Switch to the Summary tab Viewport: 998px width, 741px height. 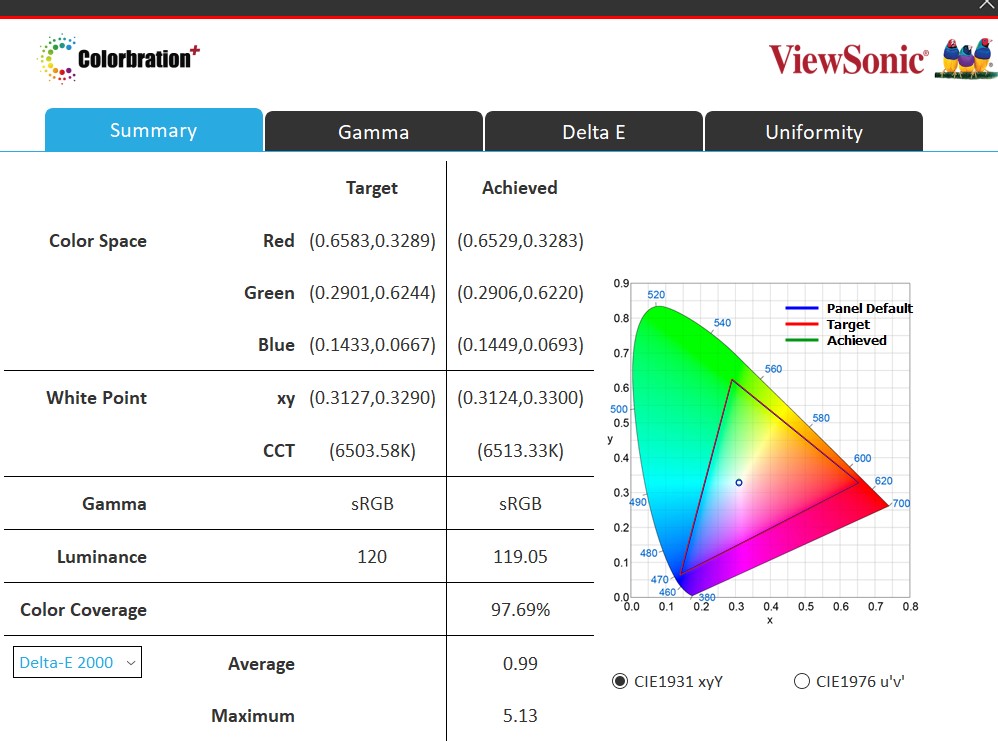(153, 131)
